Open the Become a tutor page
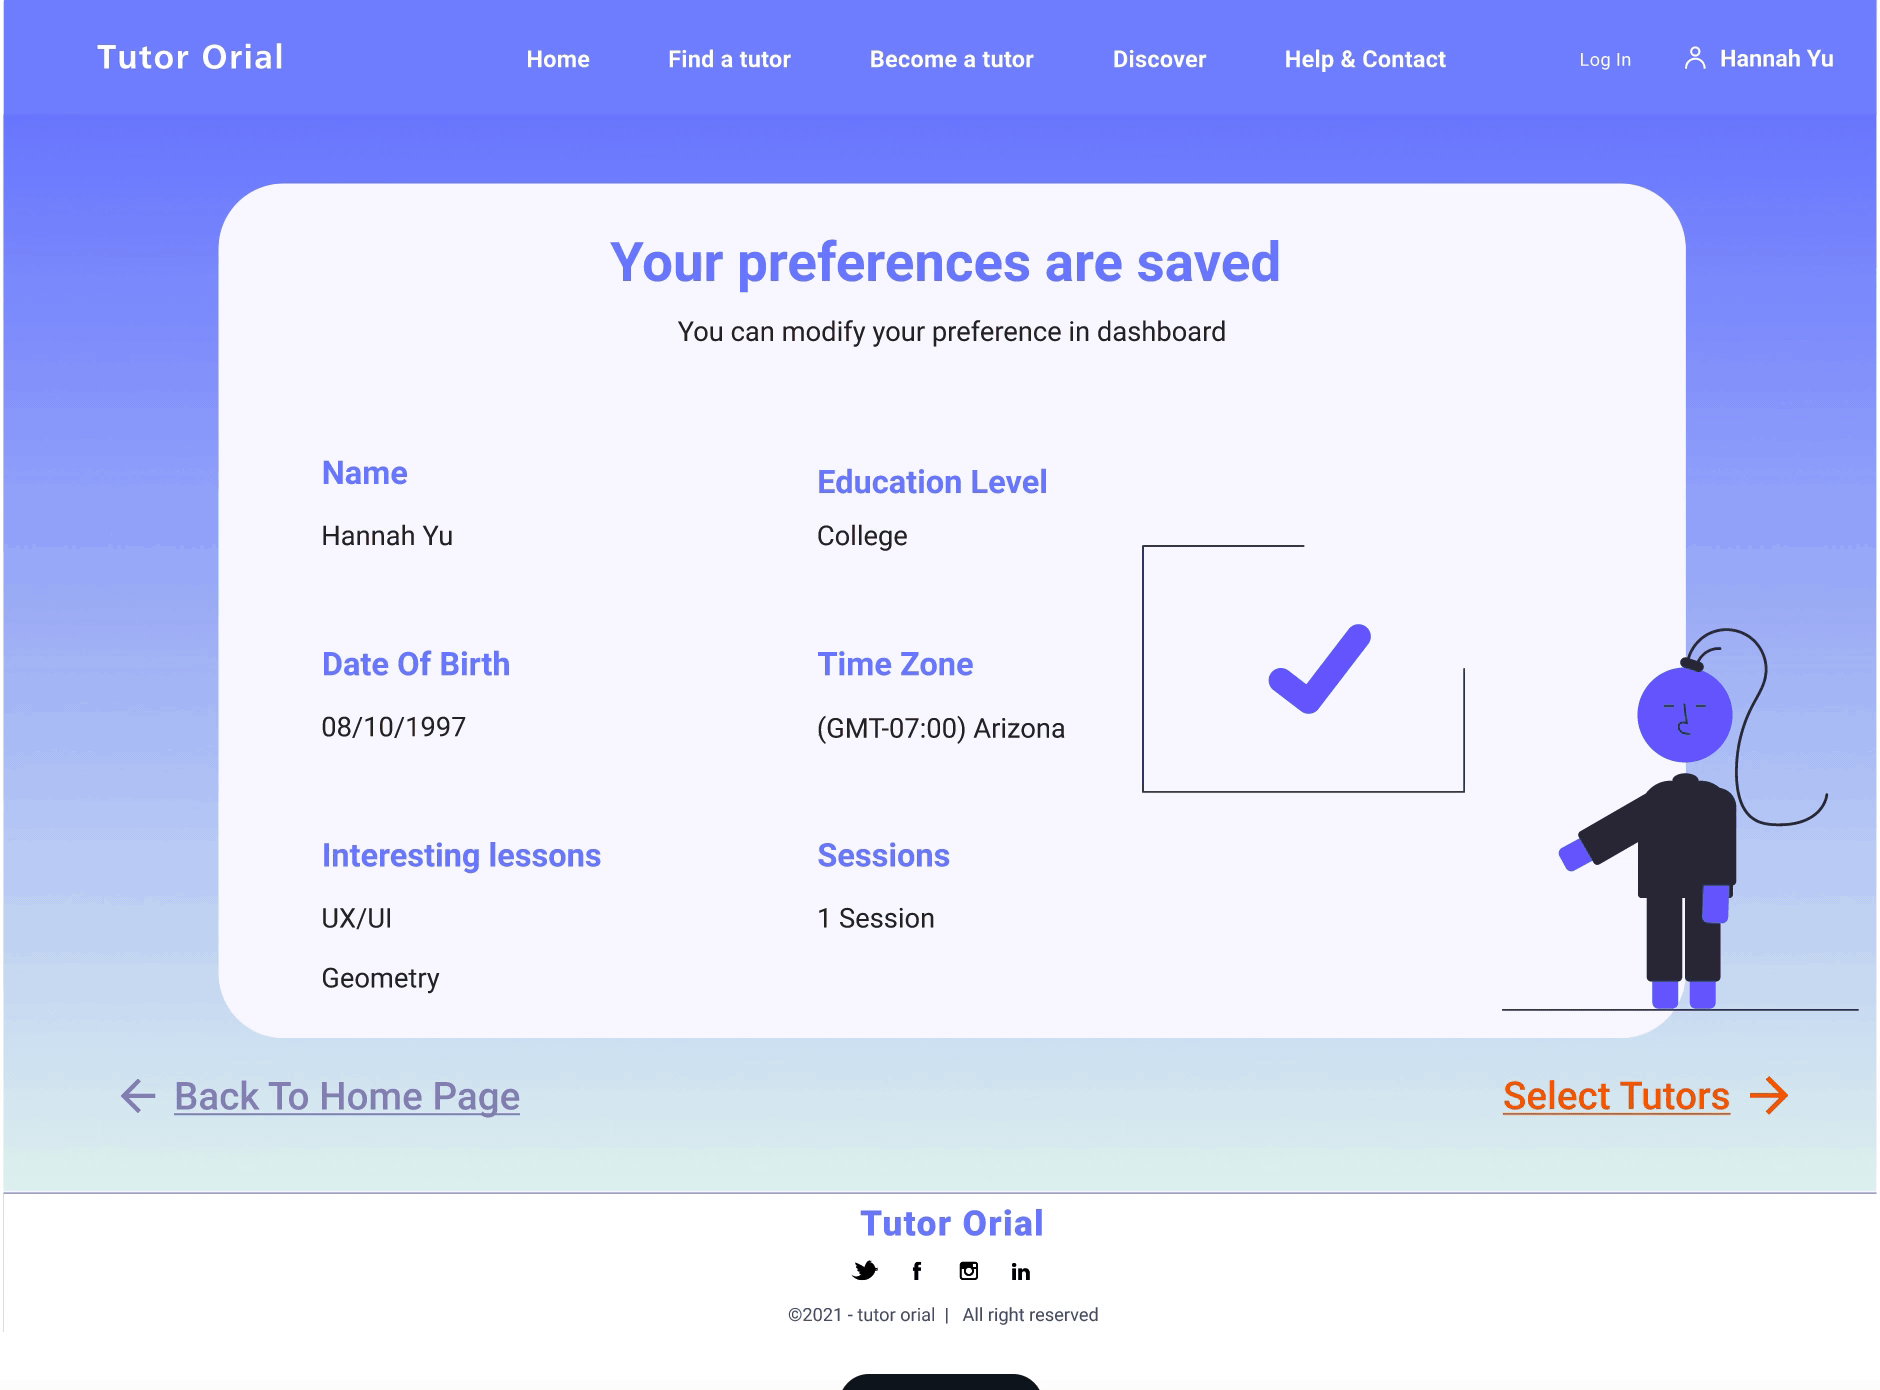Viewport: 1880px width, 1390px height. tap(951, 59)
